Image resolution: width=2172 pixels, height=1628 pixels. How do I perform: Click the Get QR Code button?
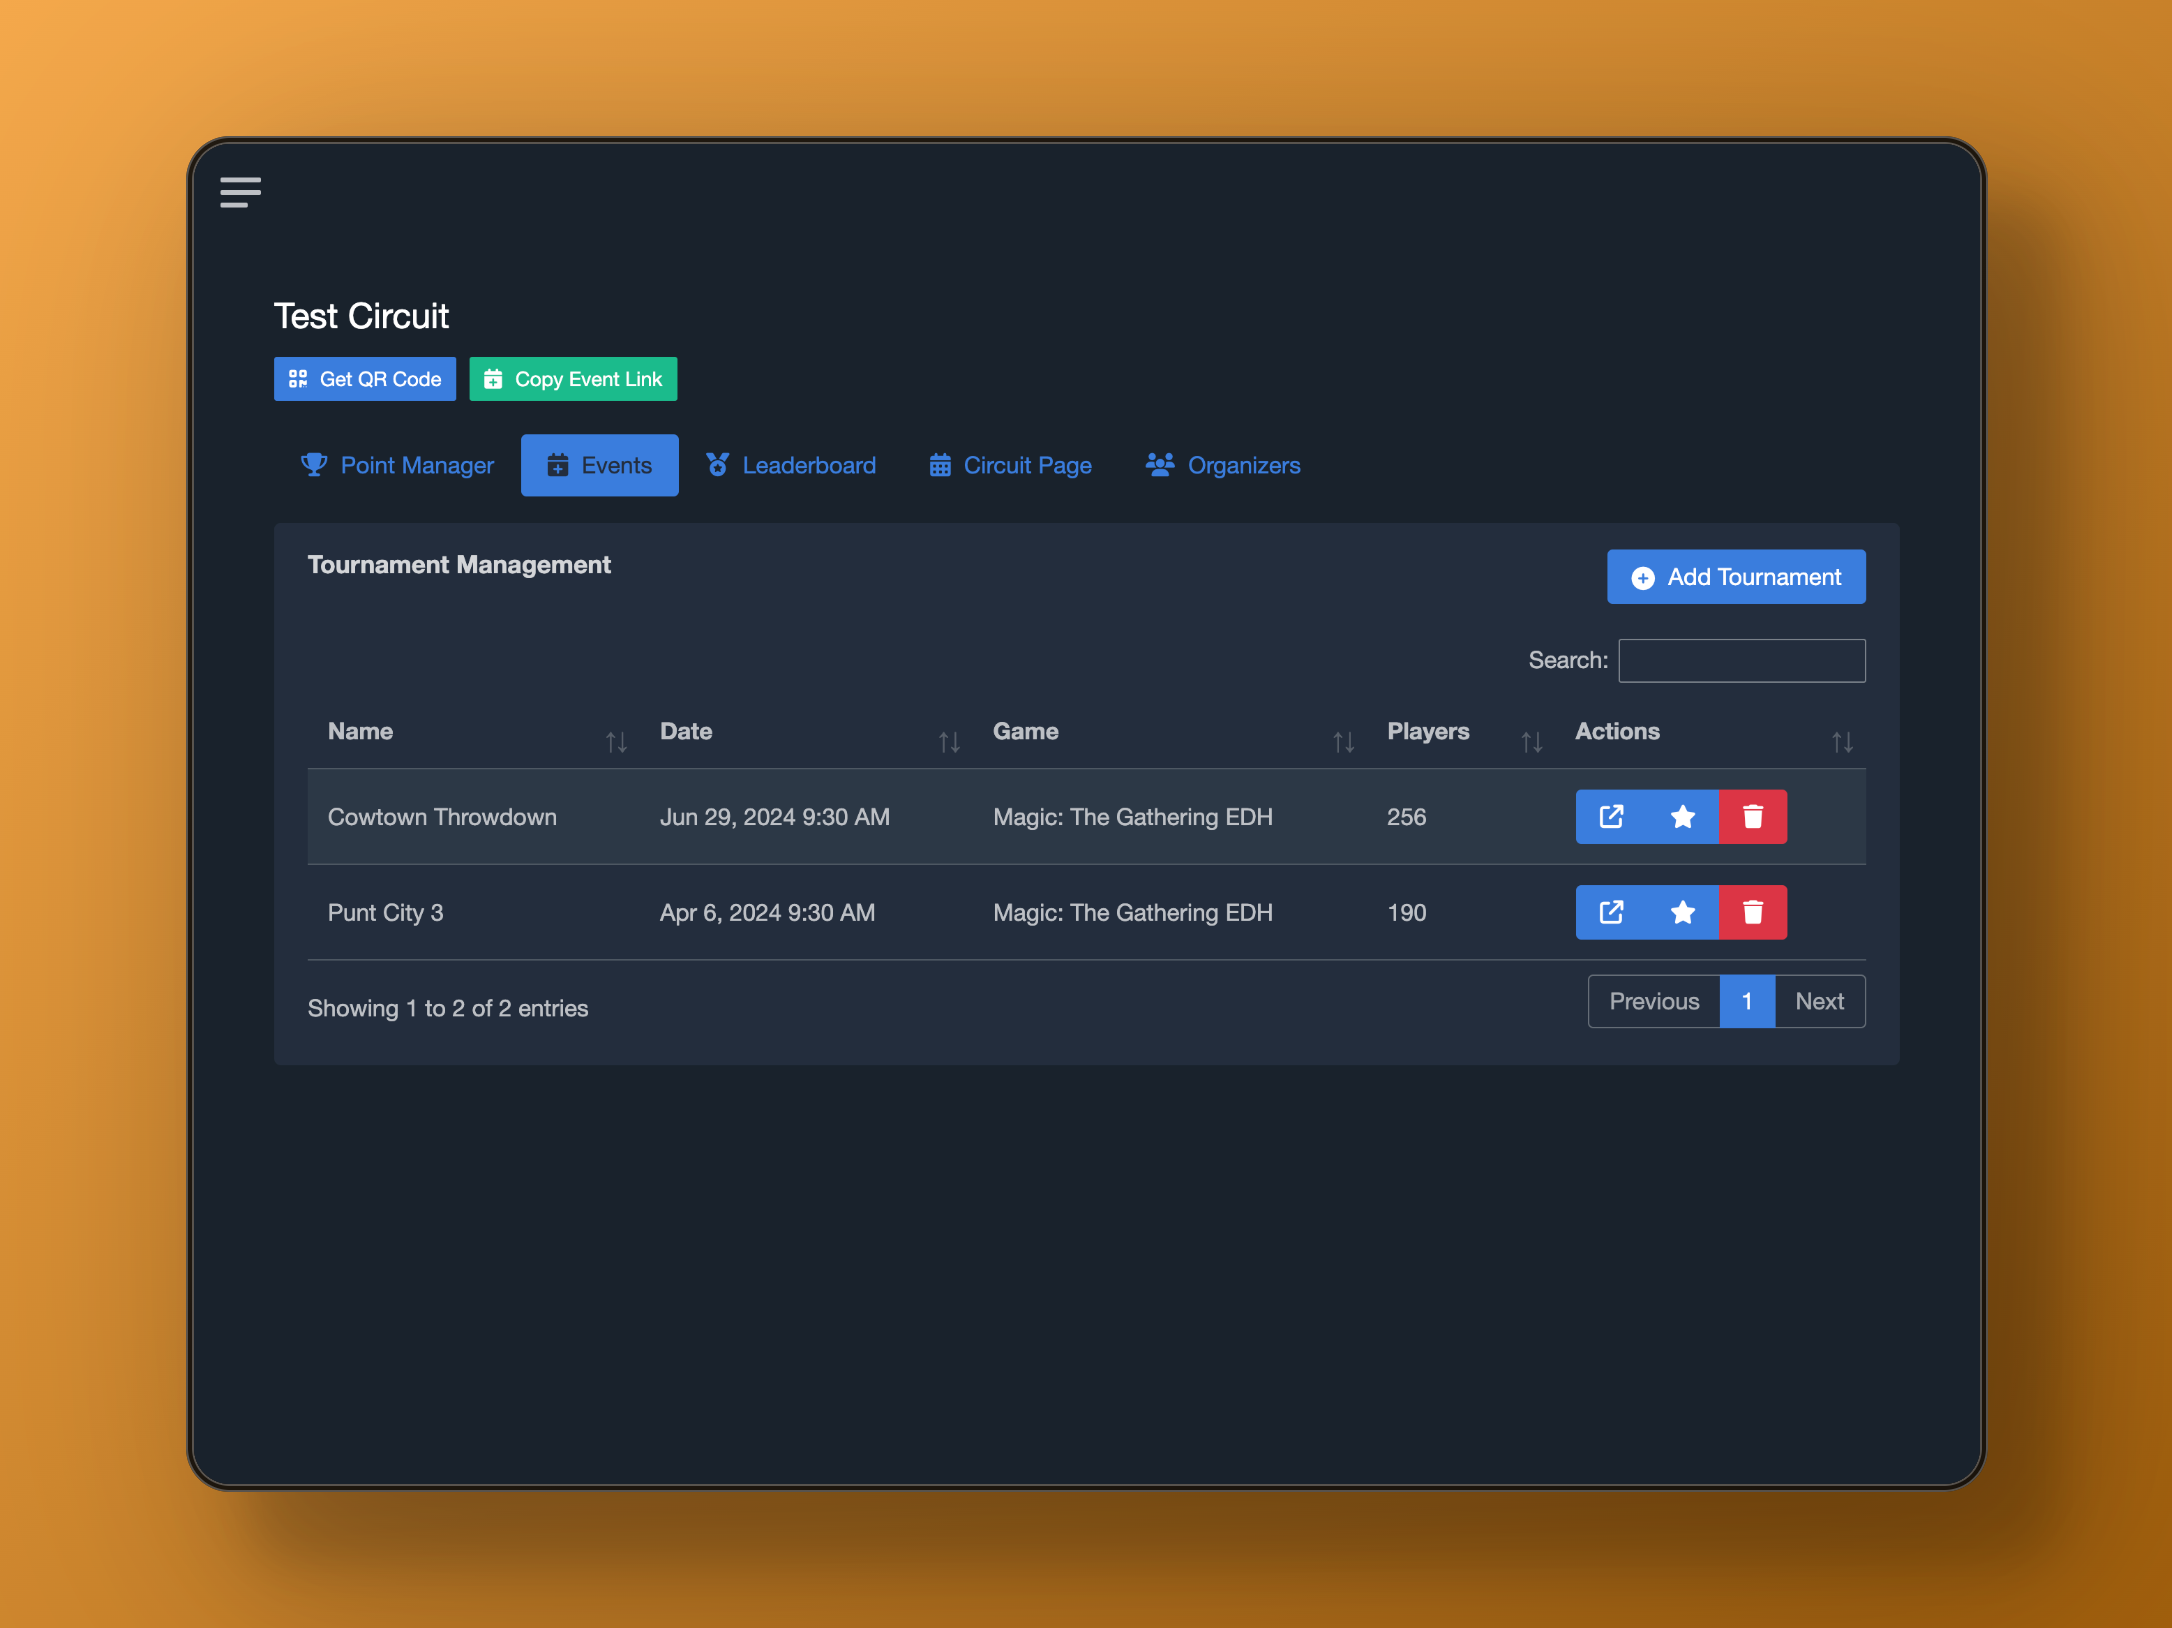[x=365, y=379]
